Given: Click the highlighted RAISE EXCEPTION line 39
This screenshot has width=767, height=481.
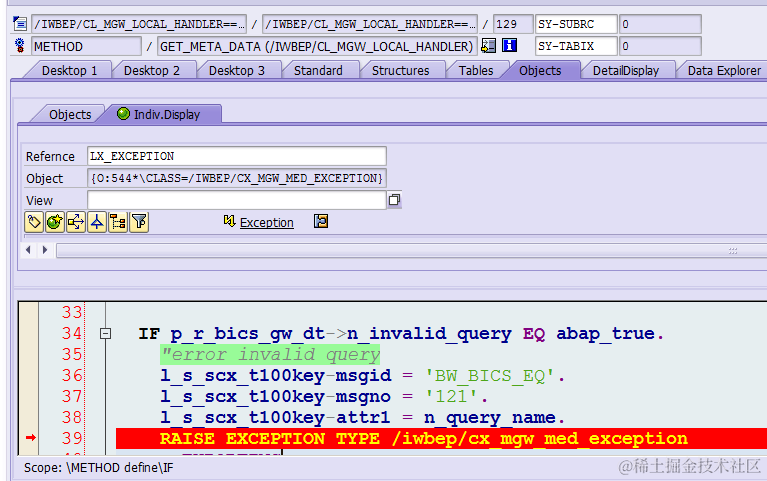Looking at the screenshot, I should coord(440,438).
